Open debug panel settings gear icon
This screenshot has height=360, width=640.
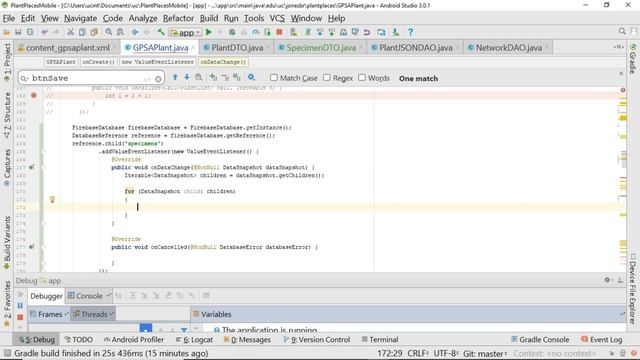(608, 280)
